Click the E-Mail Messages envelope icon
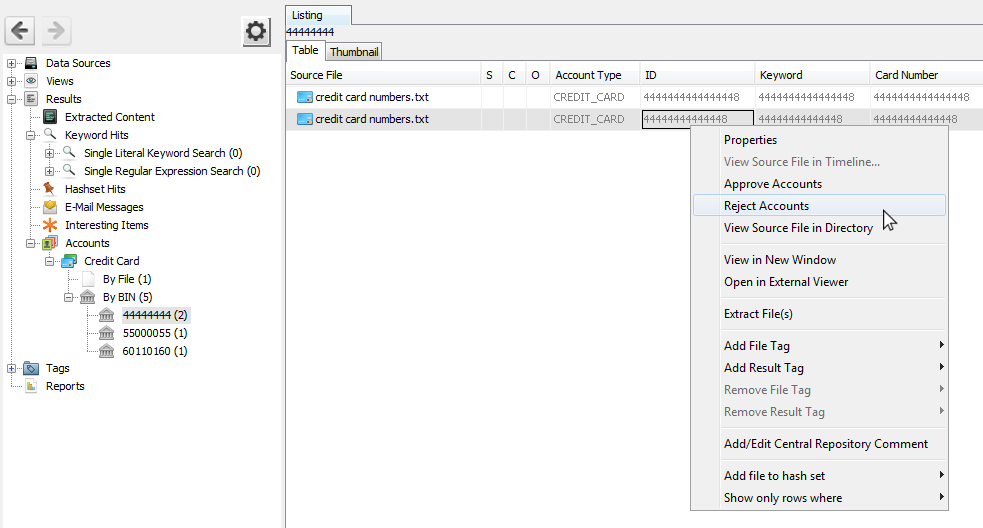983x528 pixels. (49, 207)
